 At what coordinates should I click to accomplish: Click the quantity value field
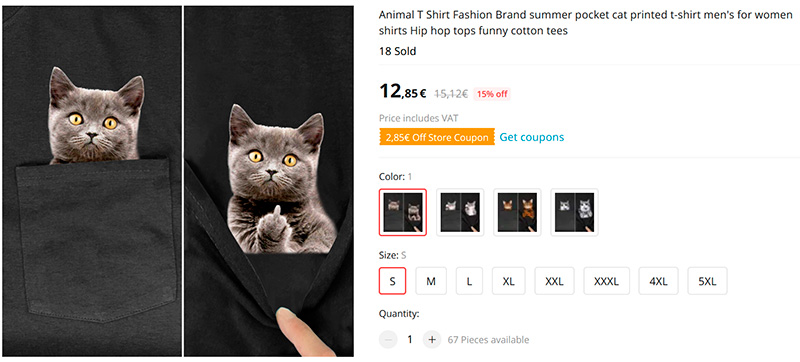tap(410, 340)
